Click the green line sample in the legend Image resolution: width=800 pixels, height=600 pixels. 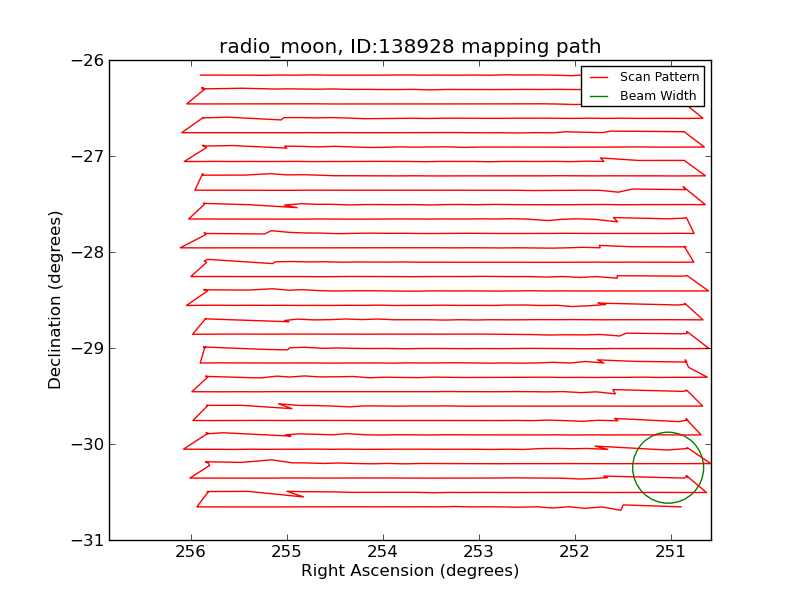point(599,96)
